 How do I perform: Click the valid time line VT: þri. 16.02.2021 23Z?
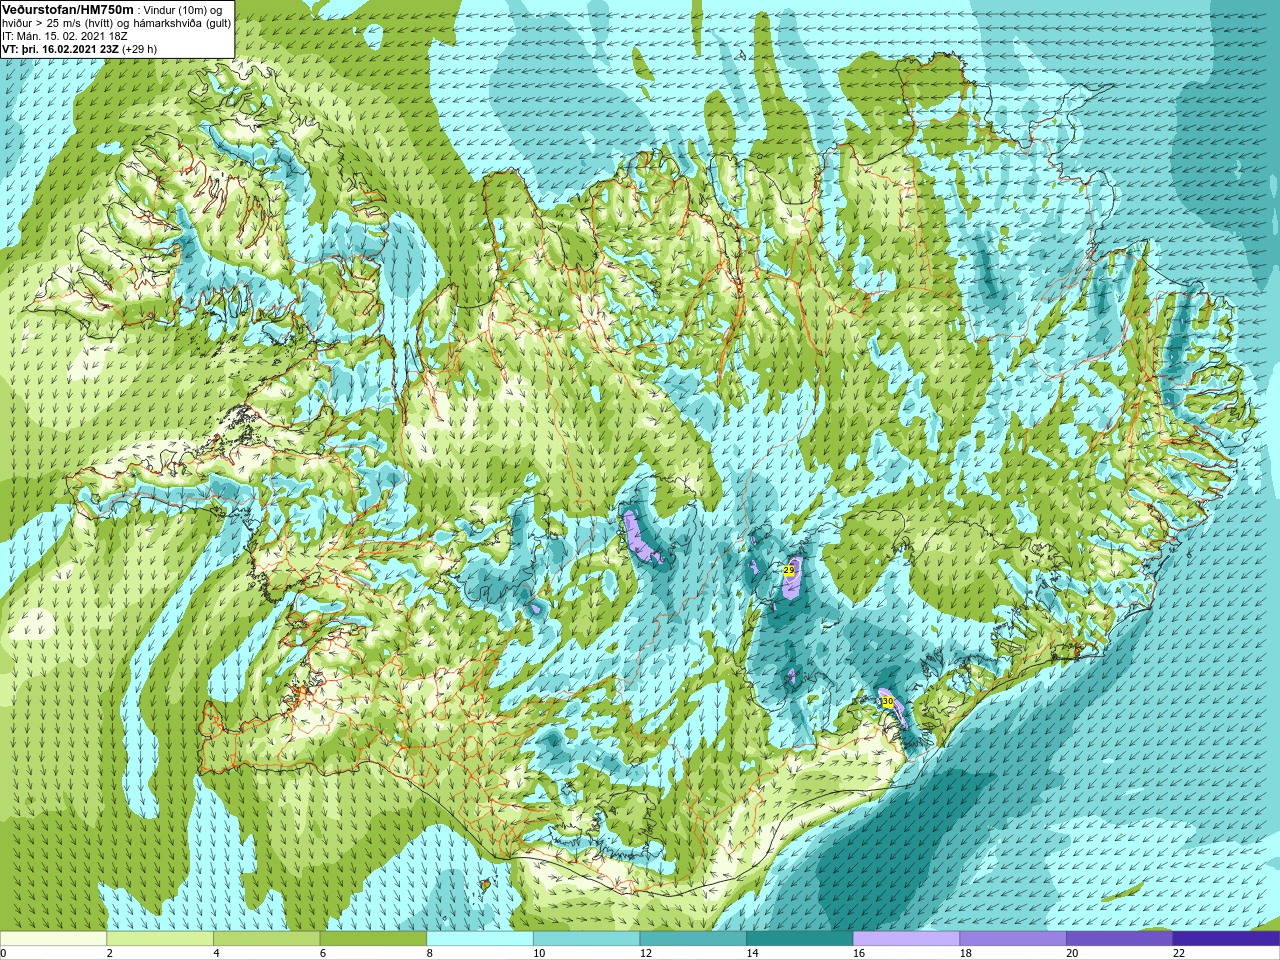click(60, 48)
